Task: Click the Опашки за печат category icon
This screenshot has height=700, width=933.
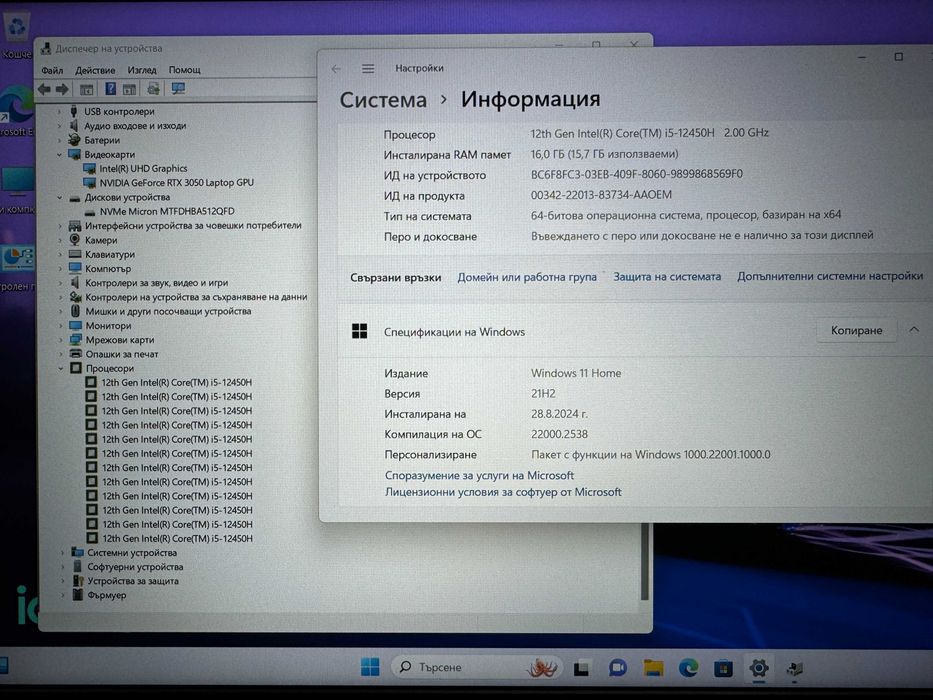Action: (76, 354)
